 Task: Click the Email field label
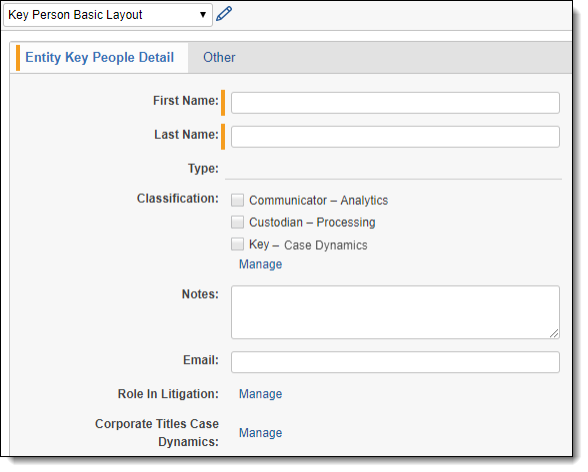(201, 360)
